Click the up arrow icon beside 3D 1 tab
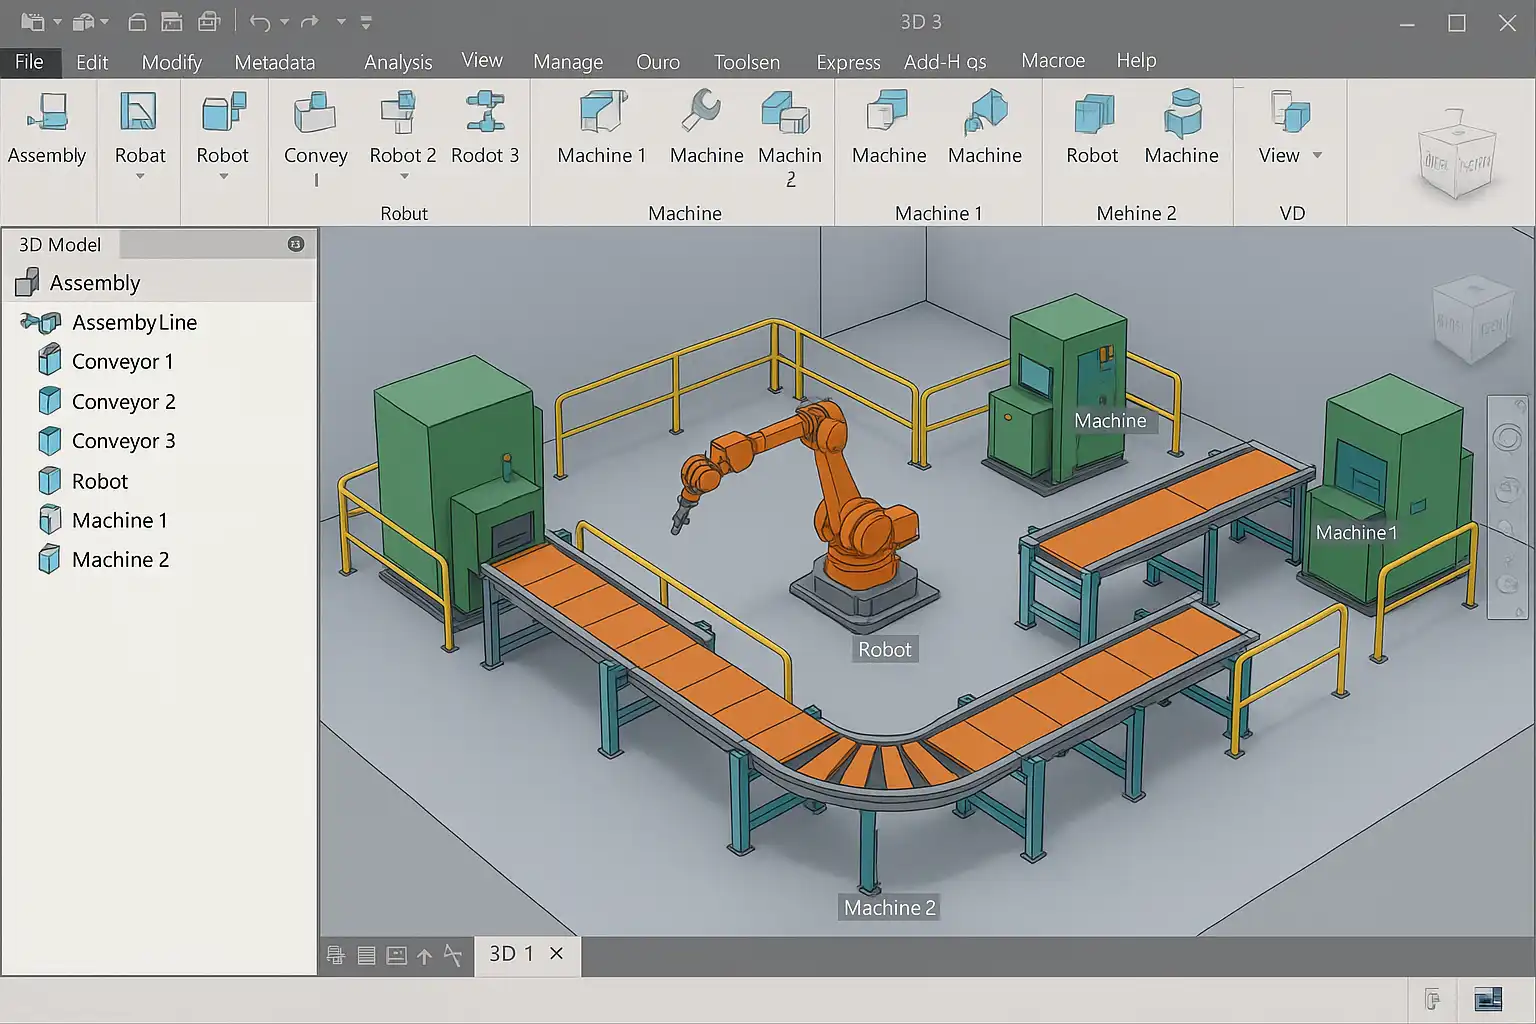1536x1024 pixels. click(x=424, y=956)
